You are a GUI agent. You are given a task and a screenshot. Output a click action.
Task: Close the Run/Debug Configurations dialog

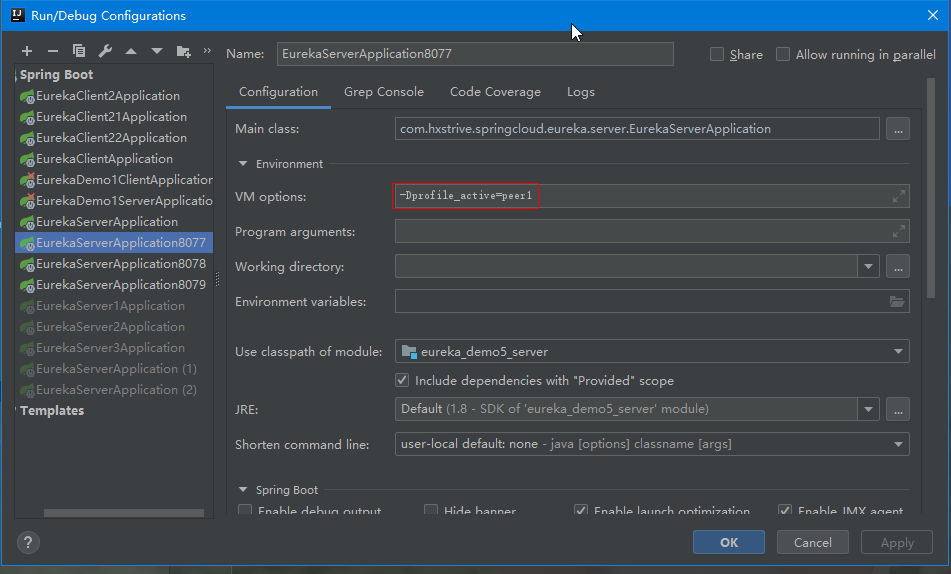[x=933, y=15]
